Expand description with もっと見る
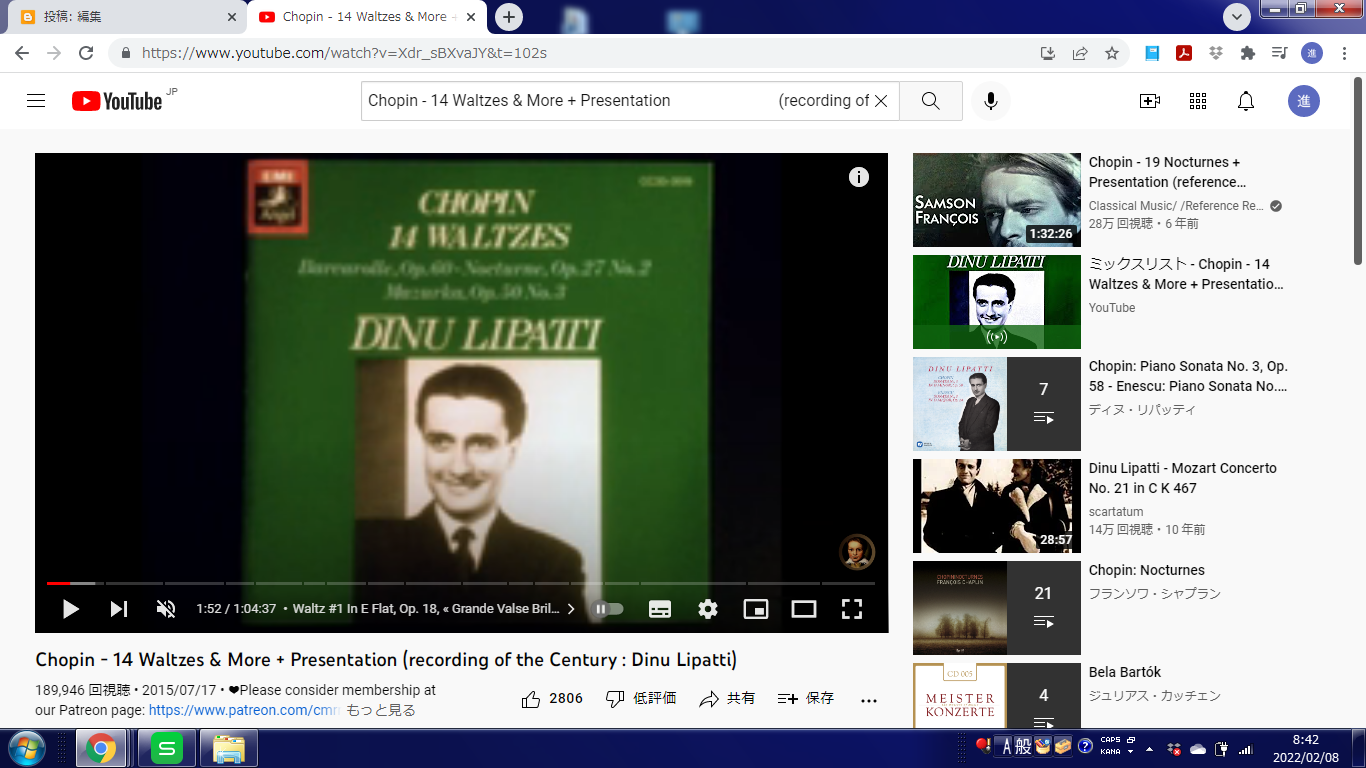 point(381,710)
